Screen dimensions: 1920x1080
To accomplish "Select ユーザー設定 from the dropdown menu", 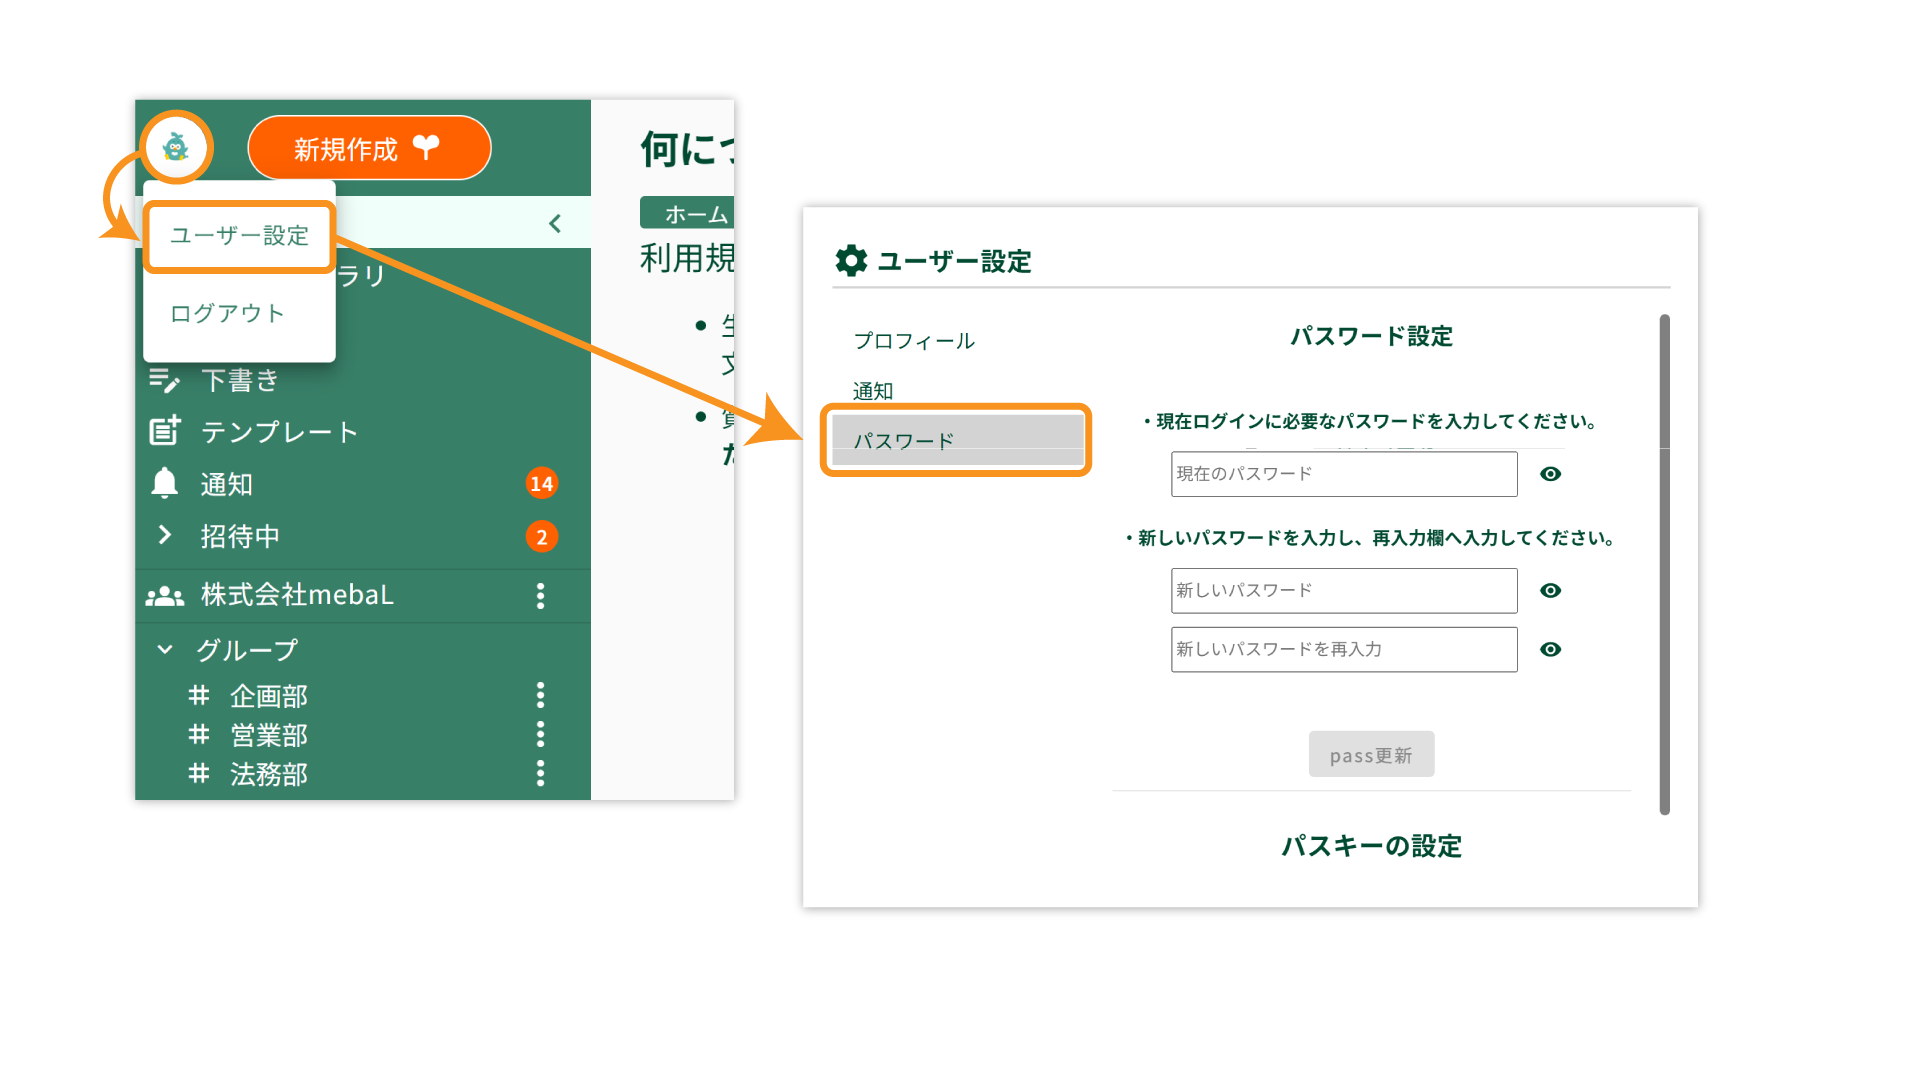I will coord(239,236).
